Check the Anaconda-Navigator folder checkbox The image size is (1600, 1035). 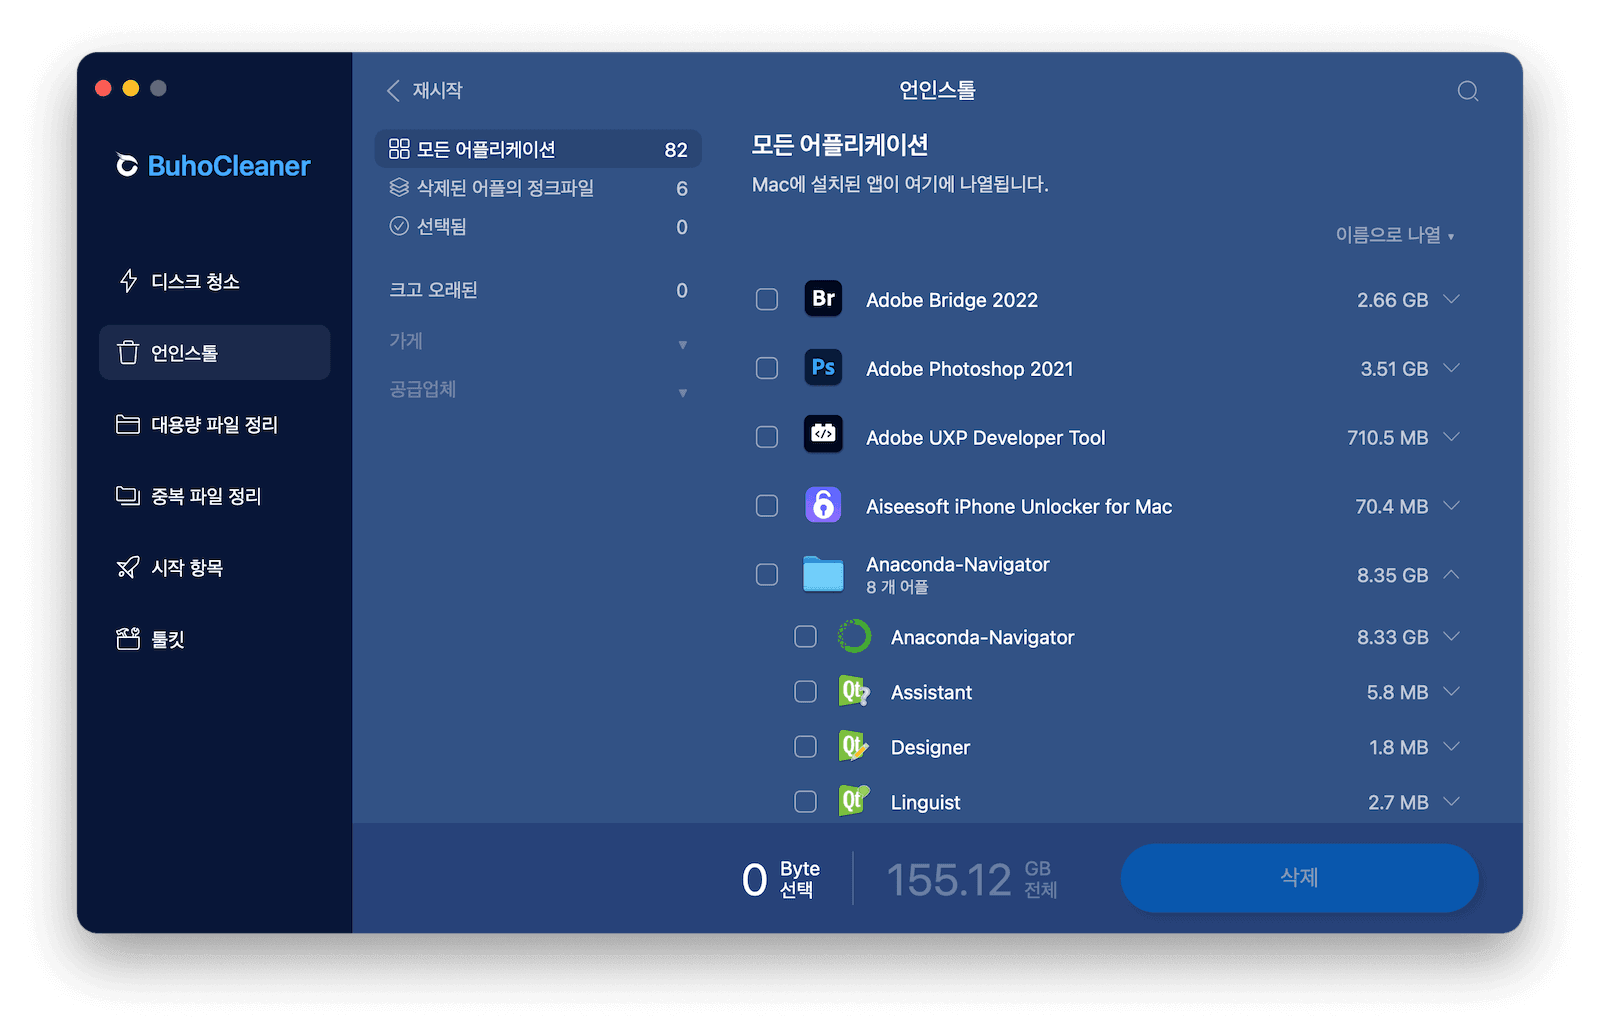coord(766,574)
